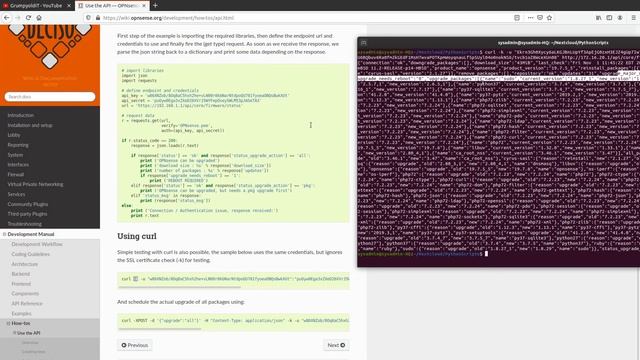Open Examples page in sidebar
640x360 pixels.
click(21, 313)
